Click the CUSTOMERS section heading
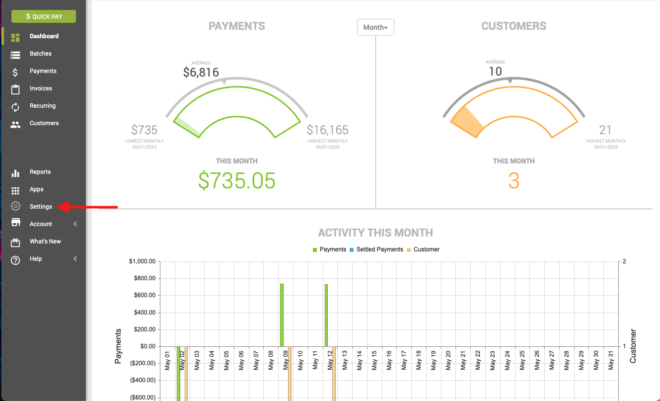Viewport: 660px width, 401px height. [514, 26]
